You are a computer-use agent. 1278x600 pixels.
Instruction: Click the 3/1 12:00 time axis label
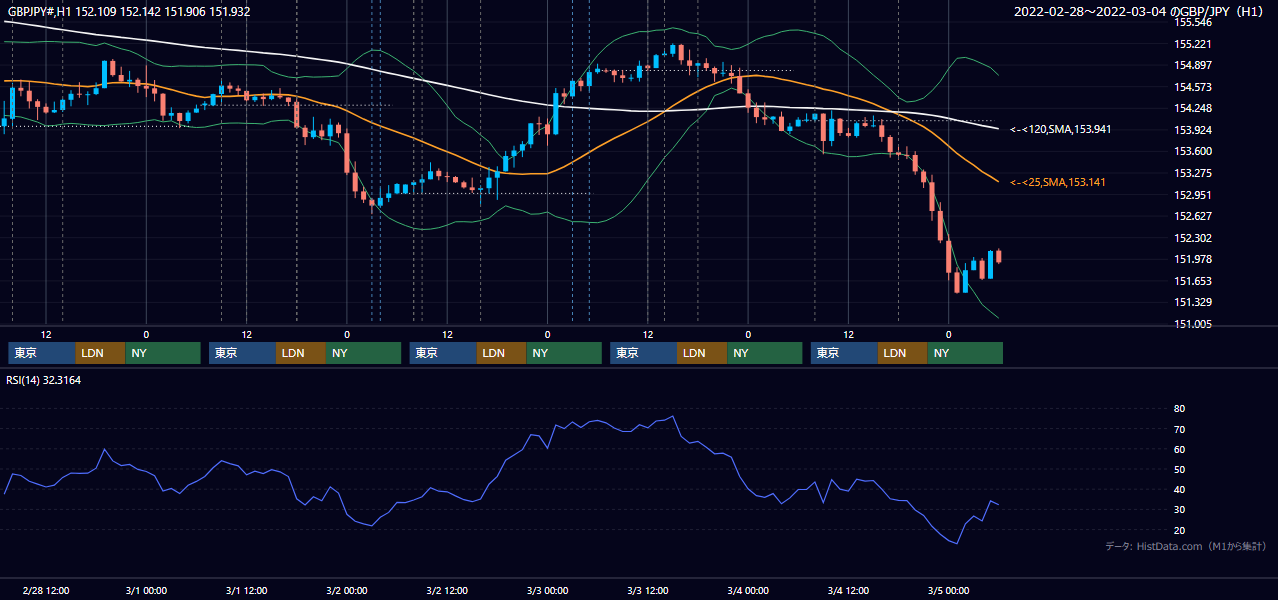tap(246, 590)
